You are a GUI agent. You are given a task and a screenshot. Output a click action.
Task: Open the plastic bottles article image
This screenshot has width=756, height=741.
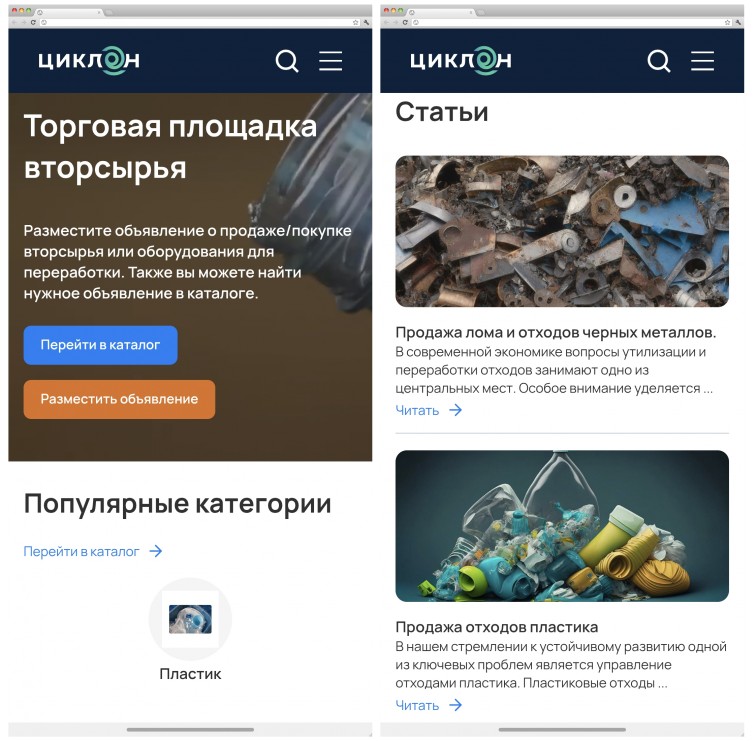(x=562, y=526)
